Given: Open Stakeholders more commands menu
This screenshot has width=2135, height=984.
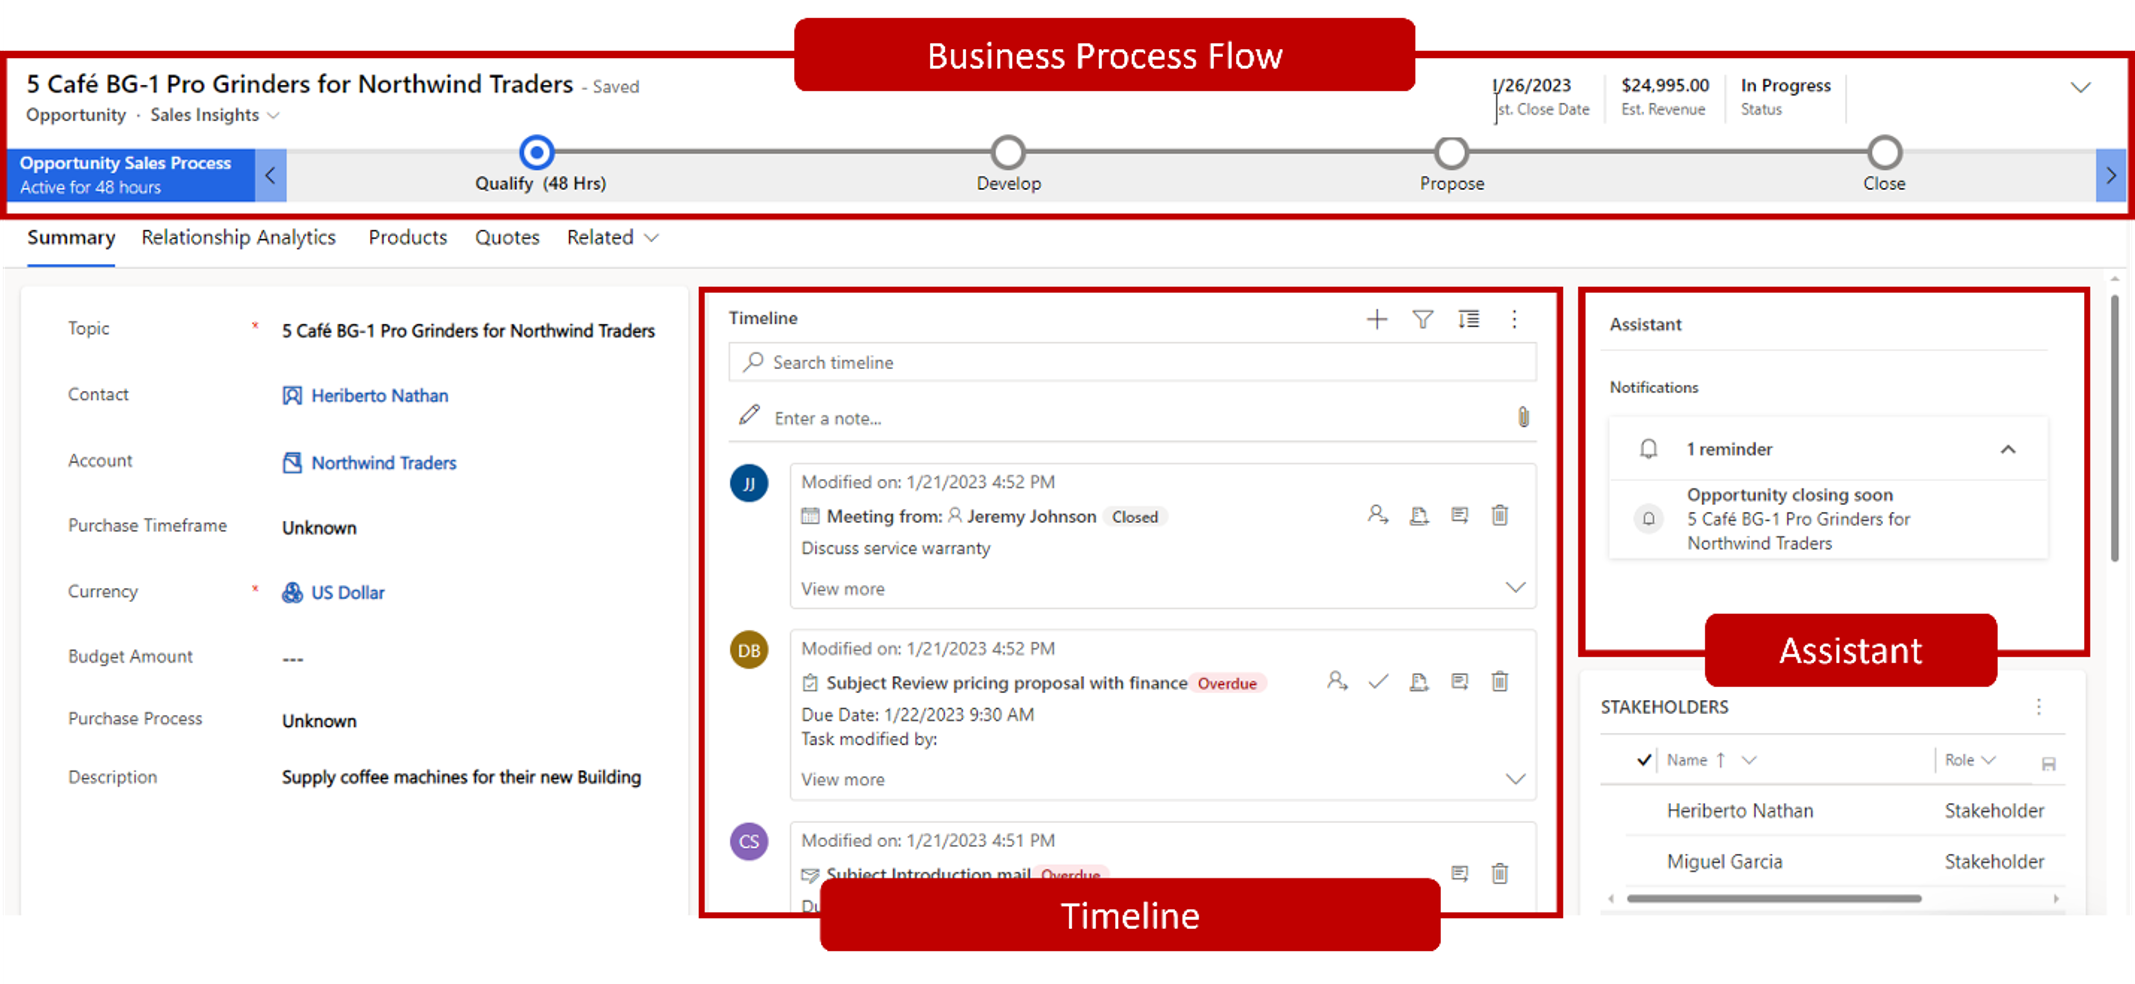Looking at the screenshot, I should 2039,707.
